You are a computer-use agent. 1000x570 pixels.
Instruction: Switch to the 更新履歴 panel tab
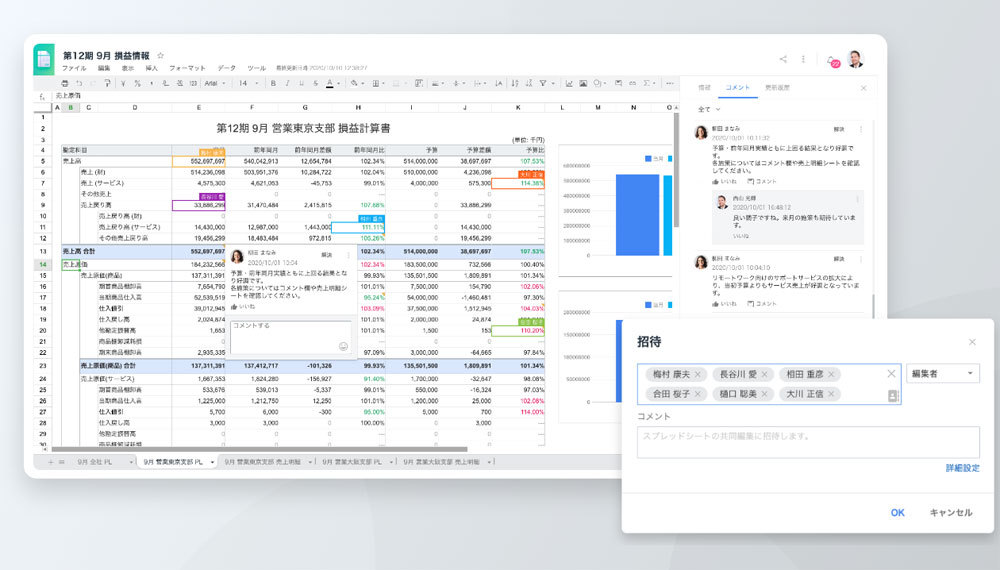tap(777, 87)
